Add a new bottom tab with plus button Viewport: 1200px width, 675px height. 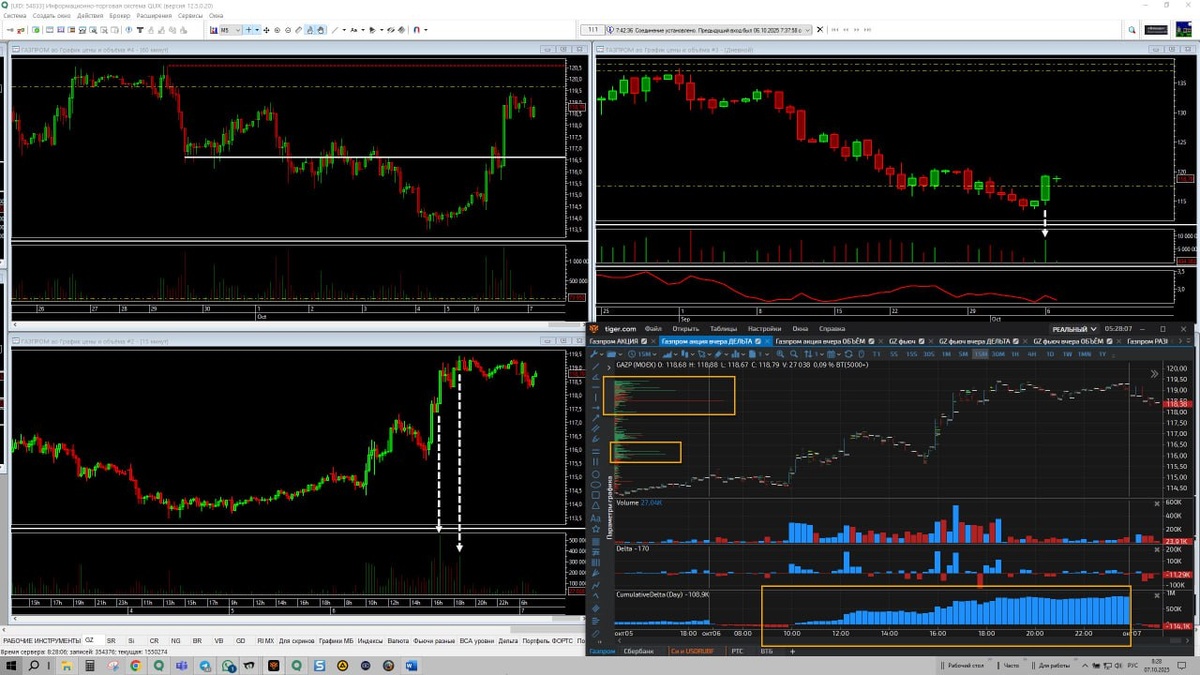point(792,651)
